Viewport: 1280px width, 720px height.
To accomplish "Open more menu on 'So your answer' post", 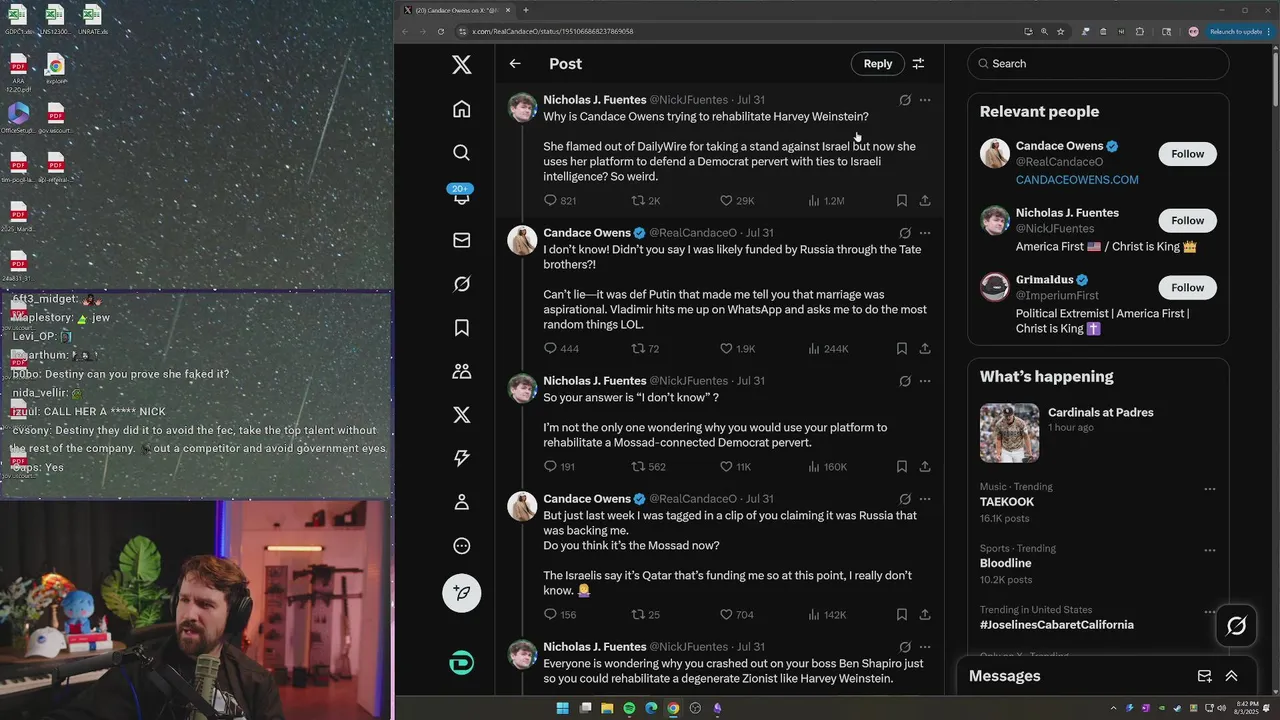I will (x=925, y=381).
